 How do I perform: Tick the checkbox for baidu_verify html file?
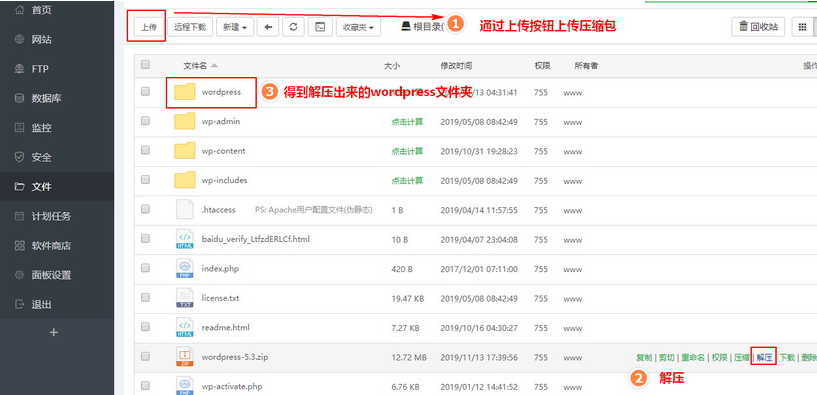point(145,239)
